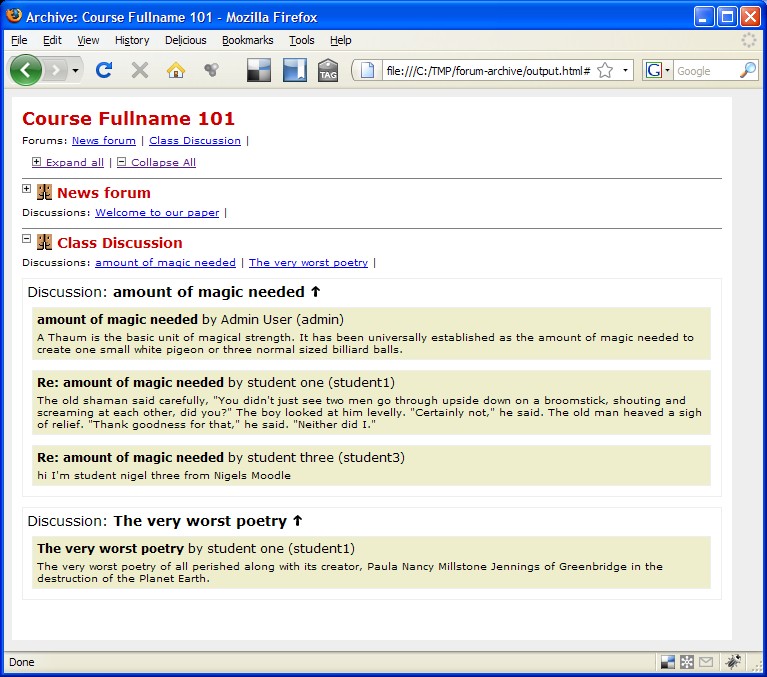Click the greyed Forward arrow button
Screen dimensions: 767x677
[x=56, y=70]
